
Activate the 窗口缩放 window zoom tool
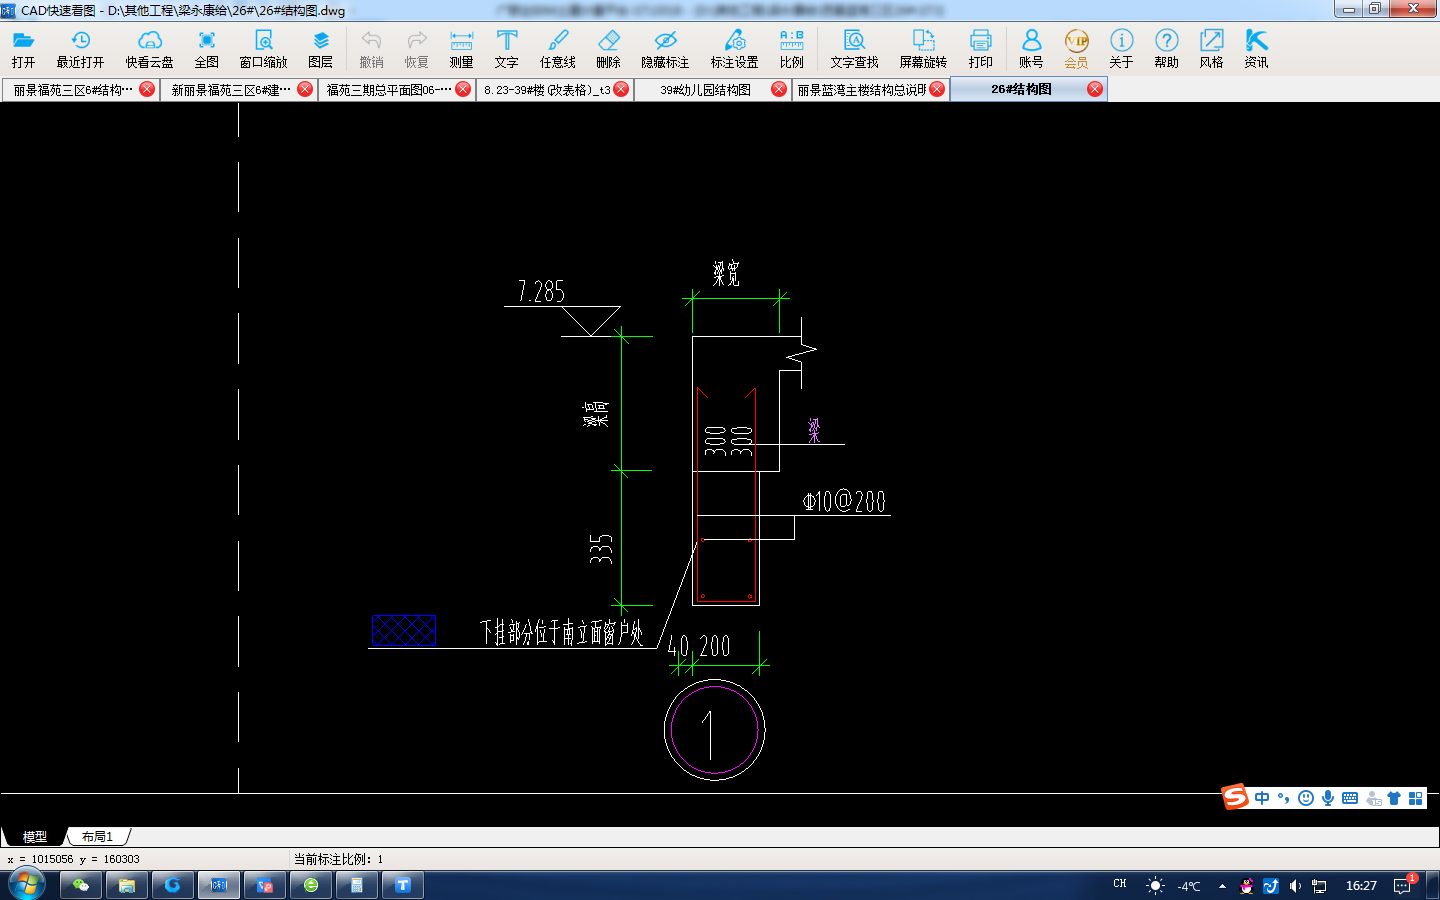click(x=263, y=48)
